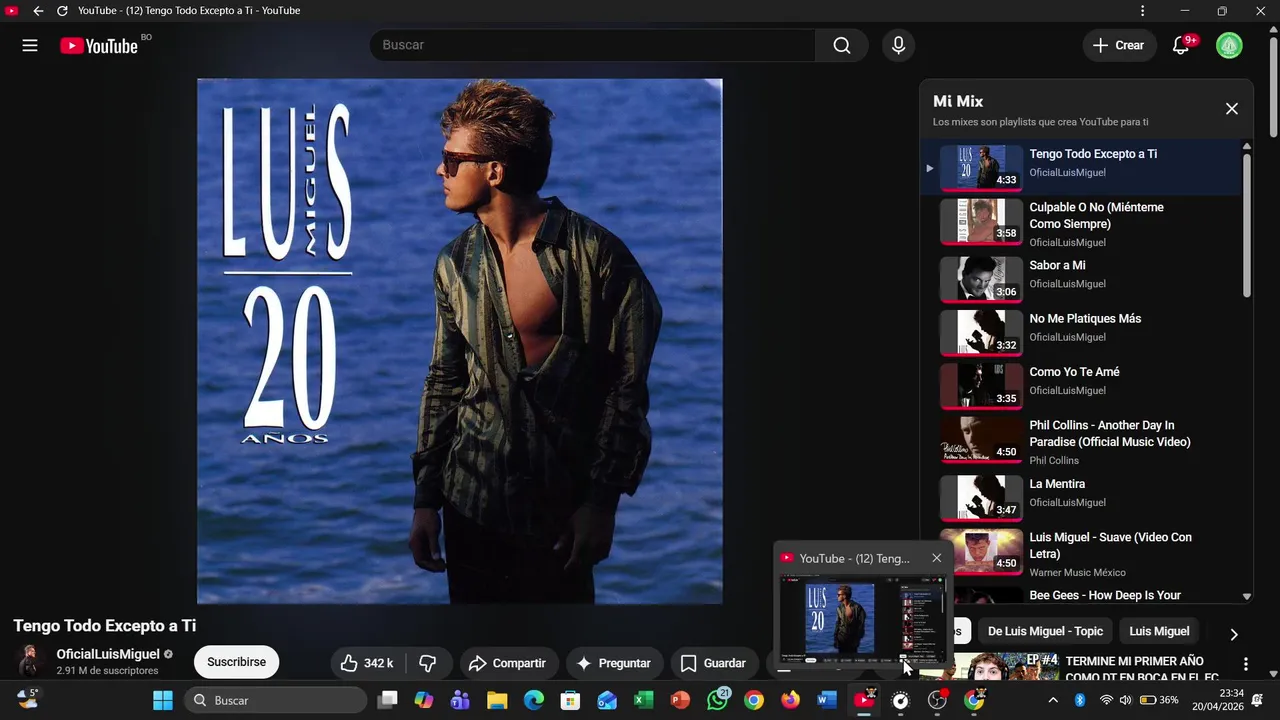The image size is (1280, 720).
Task: Open WhatsApp from the taskbar
Action: coord(717,700)
